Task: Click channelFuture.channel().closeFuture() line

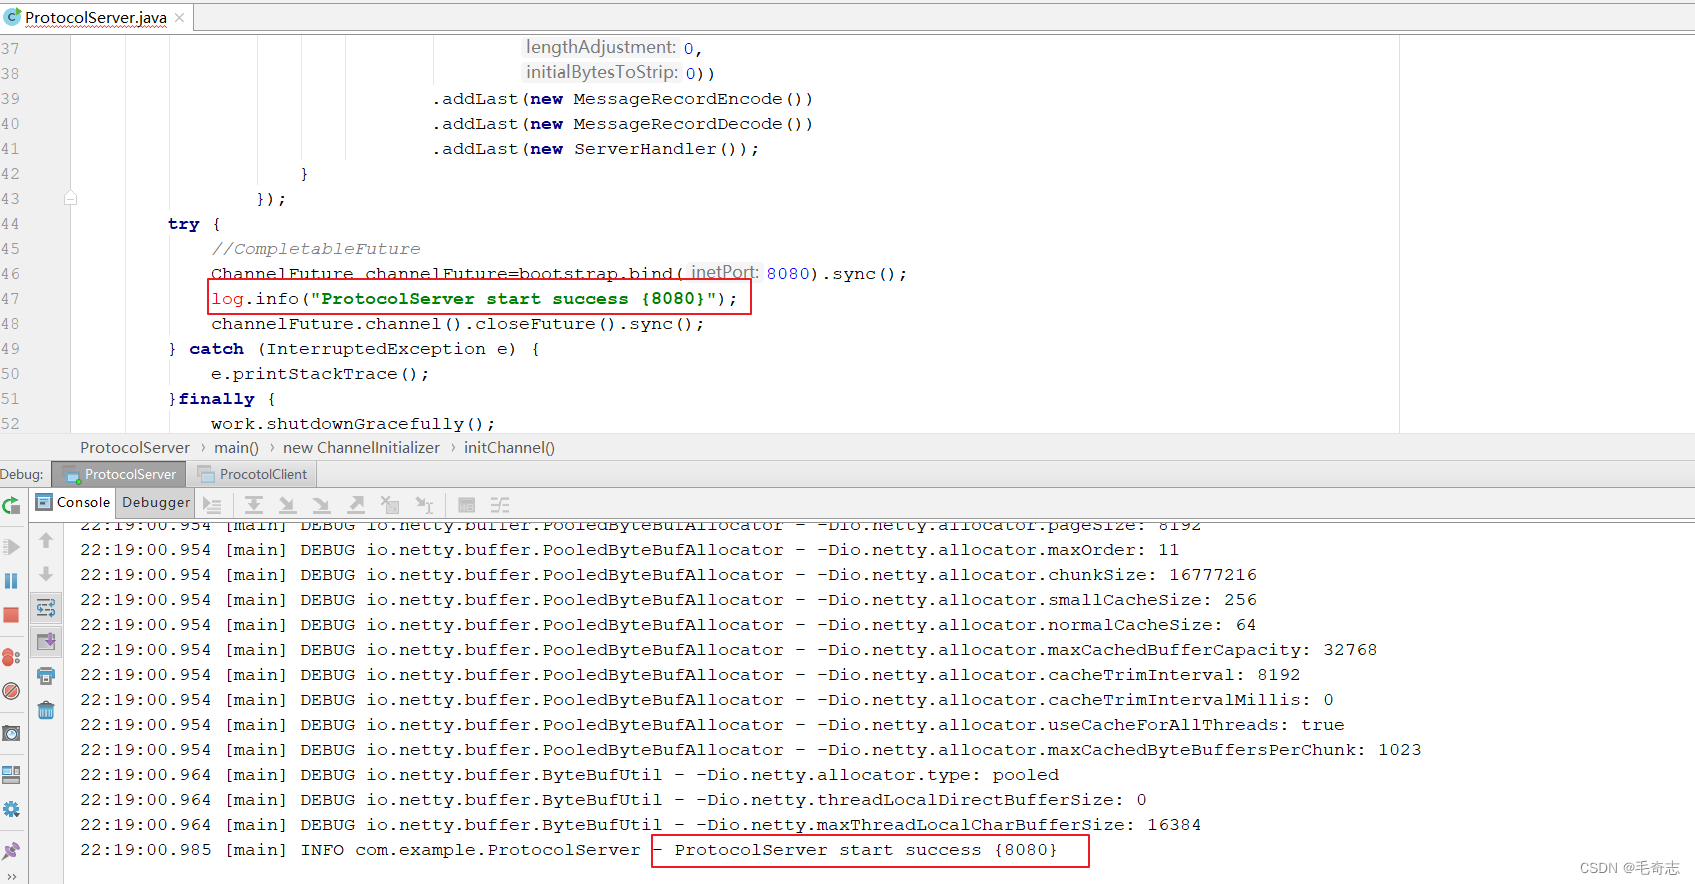Action: coord(457,324)
